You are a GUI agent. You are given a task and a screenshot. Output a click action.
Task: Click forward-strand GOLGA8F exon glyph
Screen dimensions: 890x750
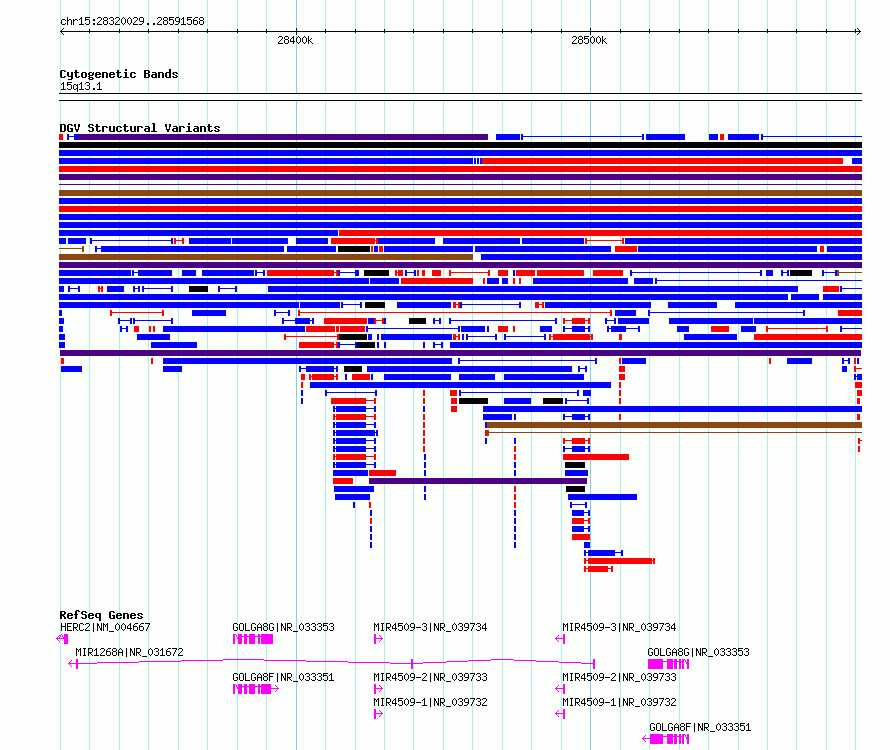tap(255, 689)
